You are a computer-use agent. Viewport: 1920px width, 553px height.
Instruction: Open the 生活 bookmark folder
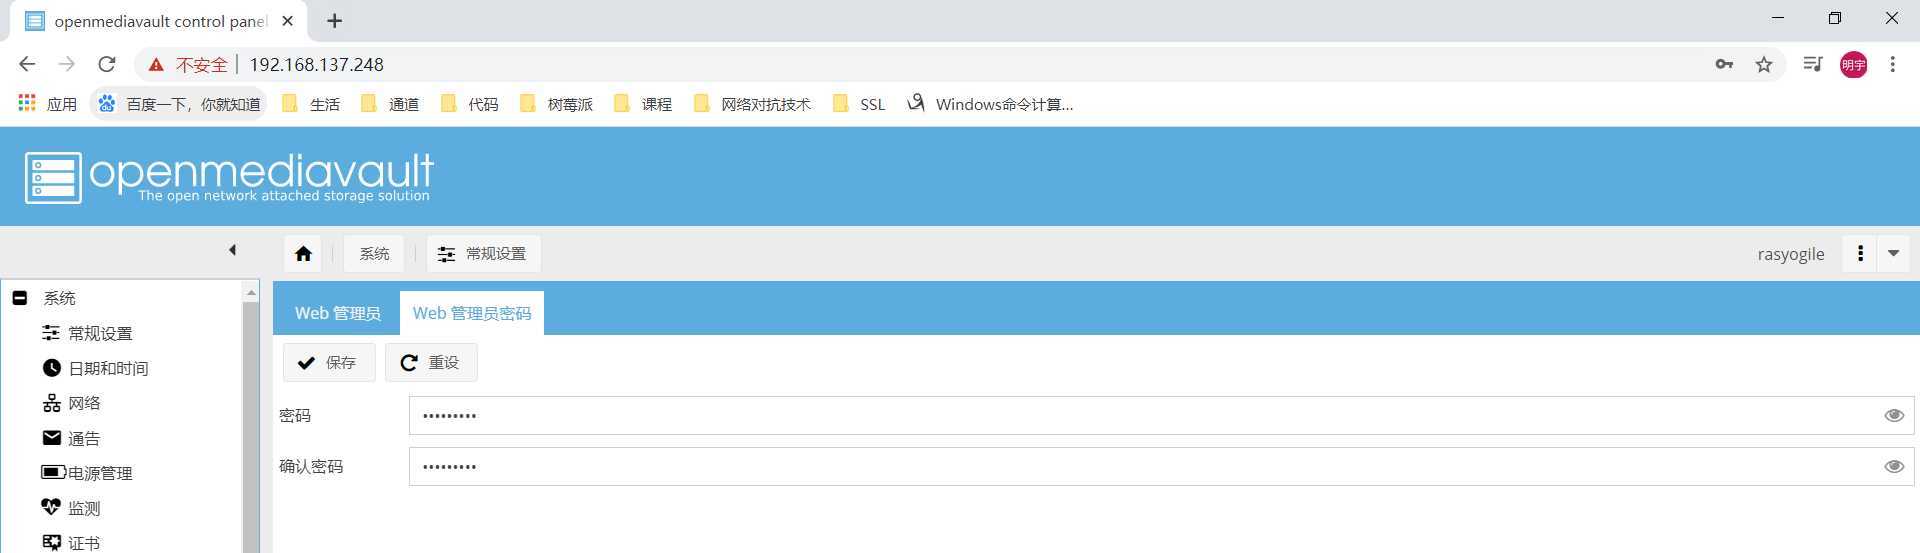tap(311, 104)
